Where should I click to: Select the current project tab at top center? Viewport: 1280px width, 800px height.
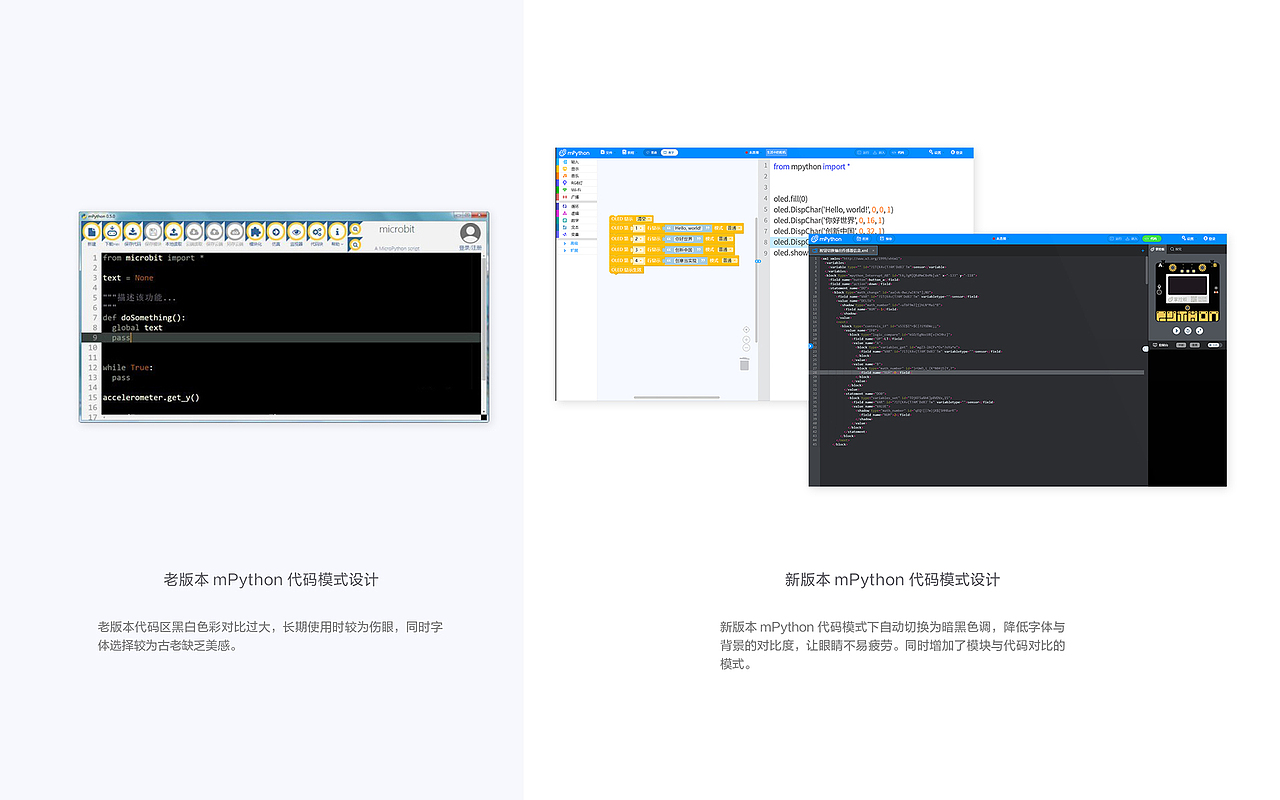[x=776, y=152]
